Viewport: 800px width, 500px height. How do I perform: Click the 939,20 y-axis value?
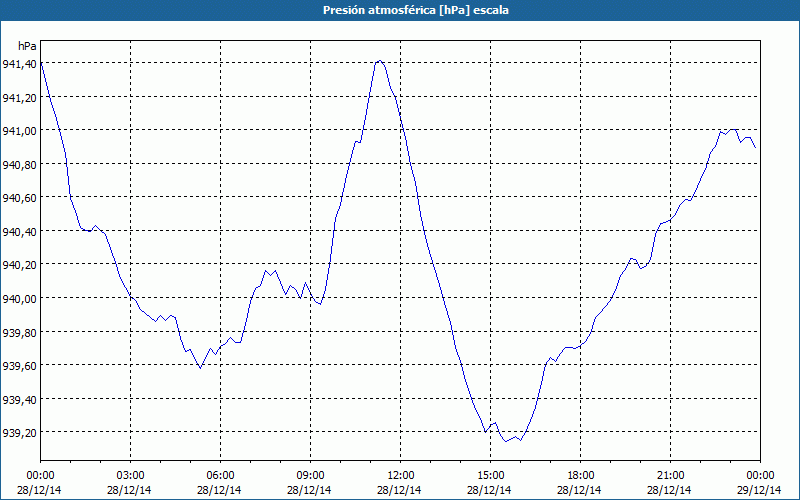pyautogui.click(x=19, y=433)
